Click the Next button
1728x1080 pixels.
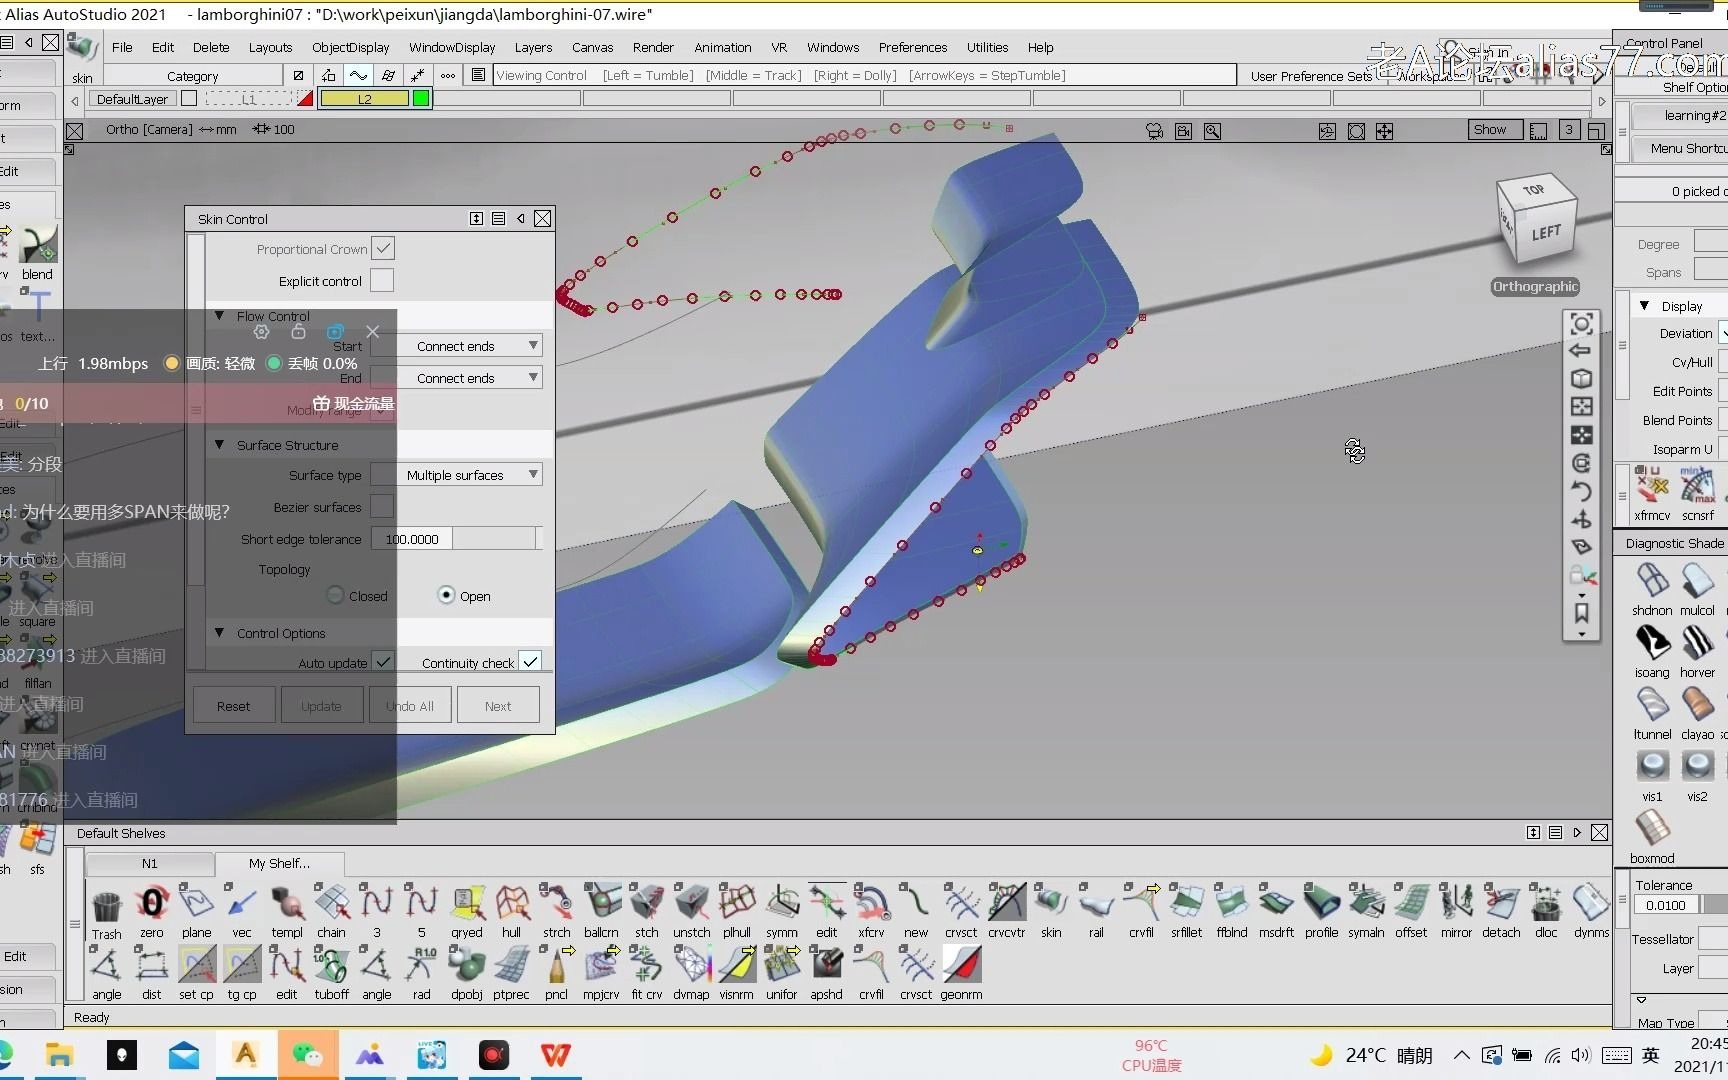[x=498, y=705]
